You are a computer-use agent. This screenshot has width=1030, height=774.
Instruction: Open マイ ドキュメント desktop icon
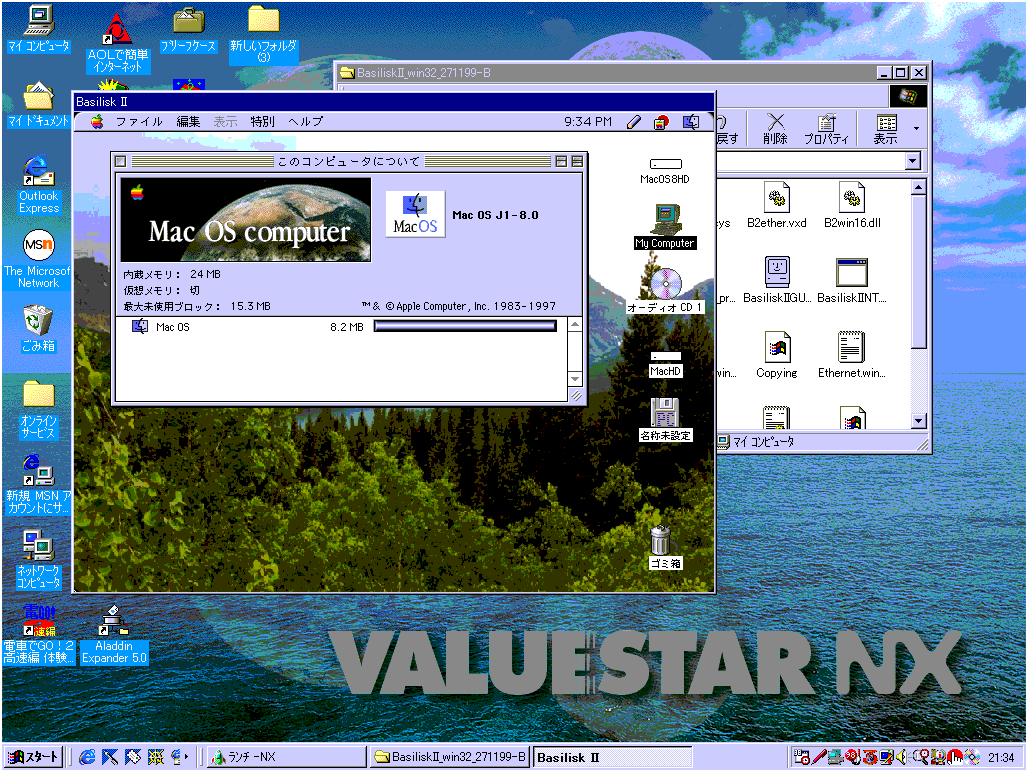click(38, 105)
